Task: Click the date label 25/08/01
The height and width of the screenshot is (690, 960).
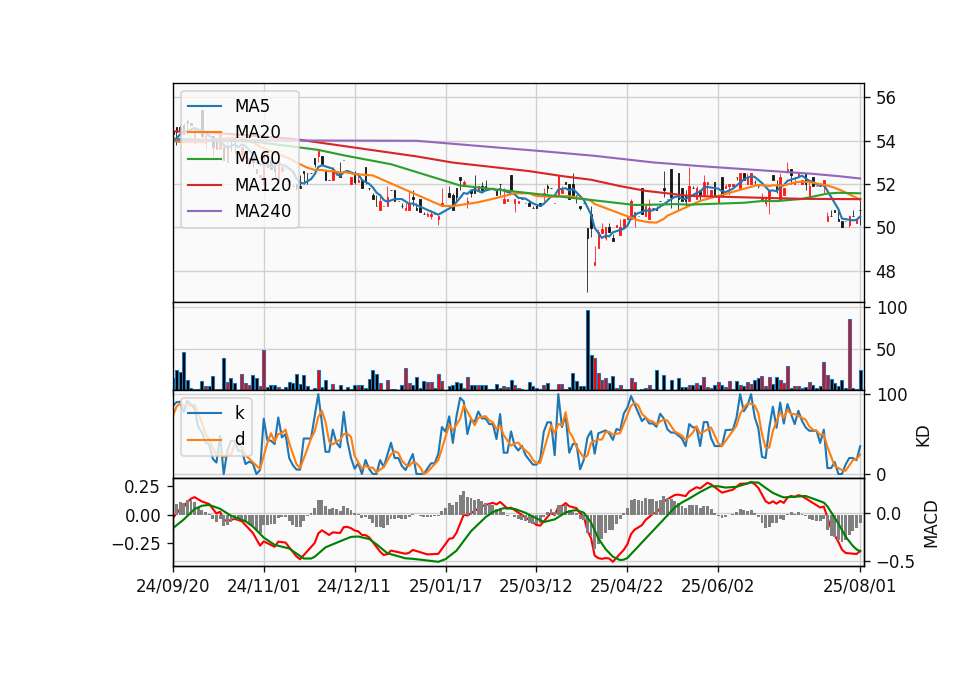Action: click(860, 586)
